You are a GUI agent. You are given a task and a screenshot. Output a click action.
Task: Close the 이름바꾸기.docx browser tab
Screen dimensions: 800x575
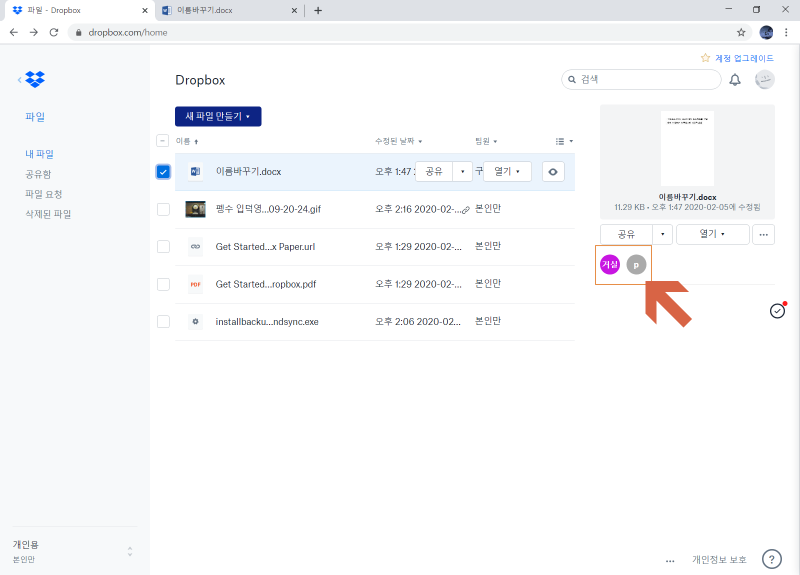click(294, 10)
